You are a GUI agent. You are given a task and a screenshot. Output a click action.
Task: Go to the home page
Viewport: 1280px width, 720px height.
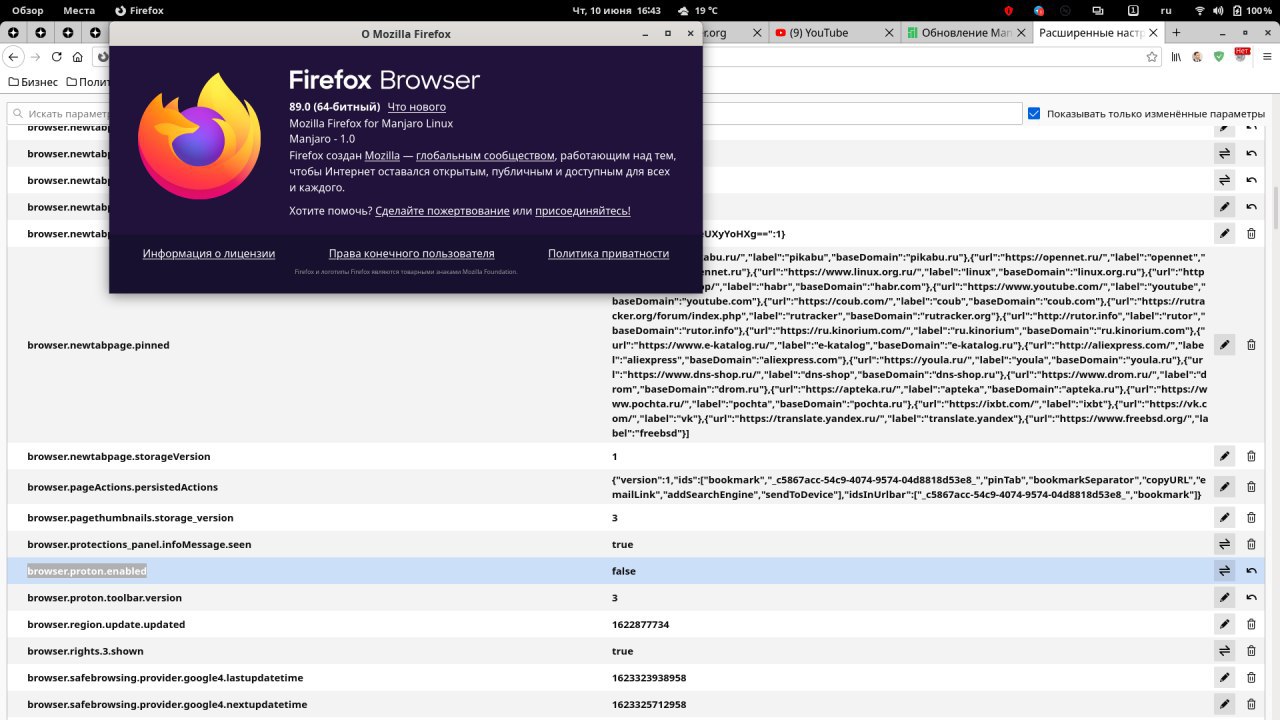point(77,57)
